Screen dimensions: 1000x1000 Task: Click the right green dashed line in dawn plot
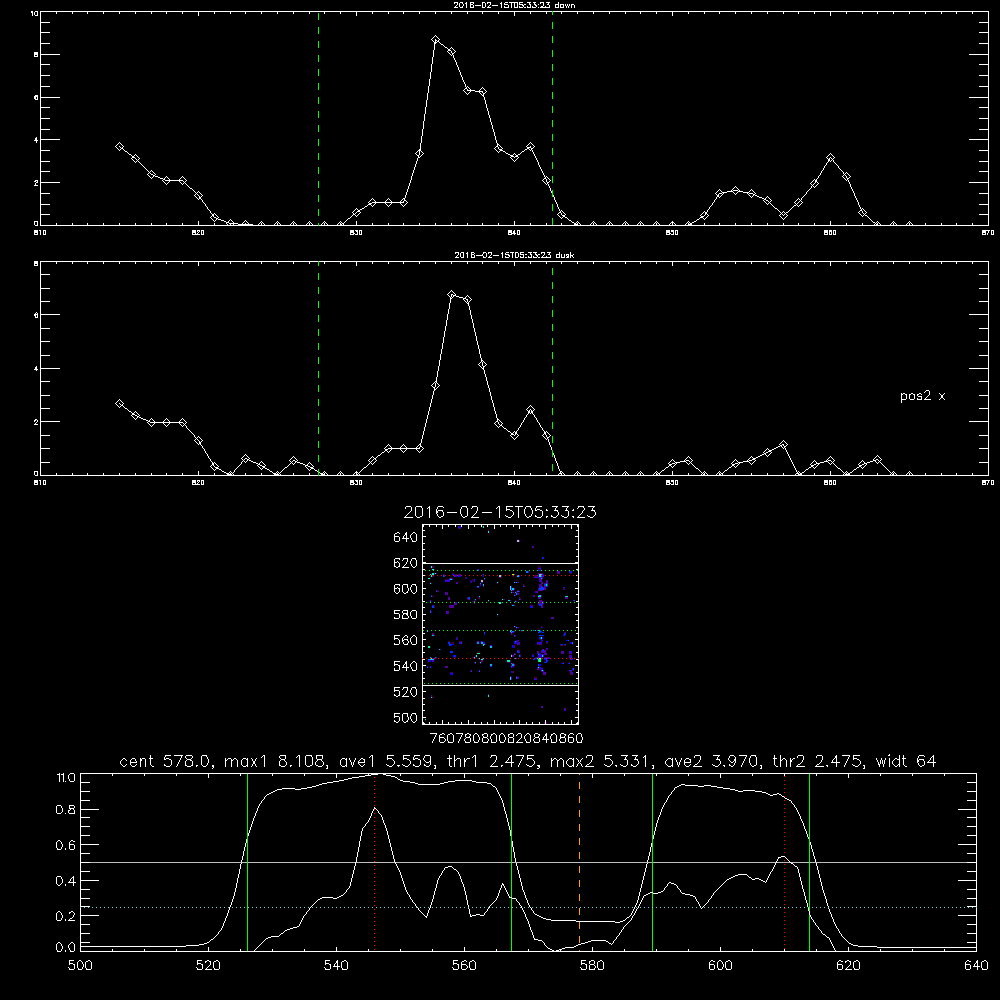click(552, 119)
